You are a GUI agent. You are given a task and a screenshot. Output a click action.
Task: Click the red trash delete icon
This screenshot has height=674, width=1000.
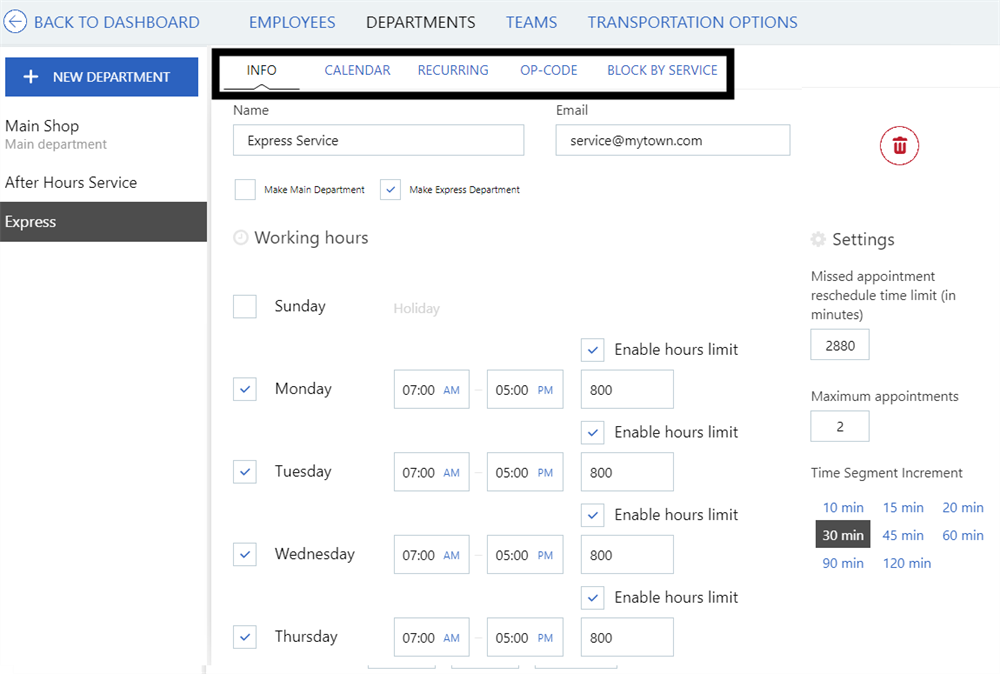click(899, 146)
